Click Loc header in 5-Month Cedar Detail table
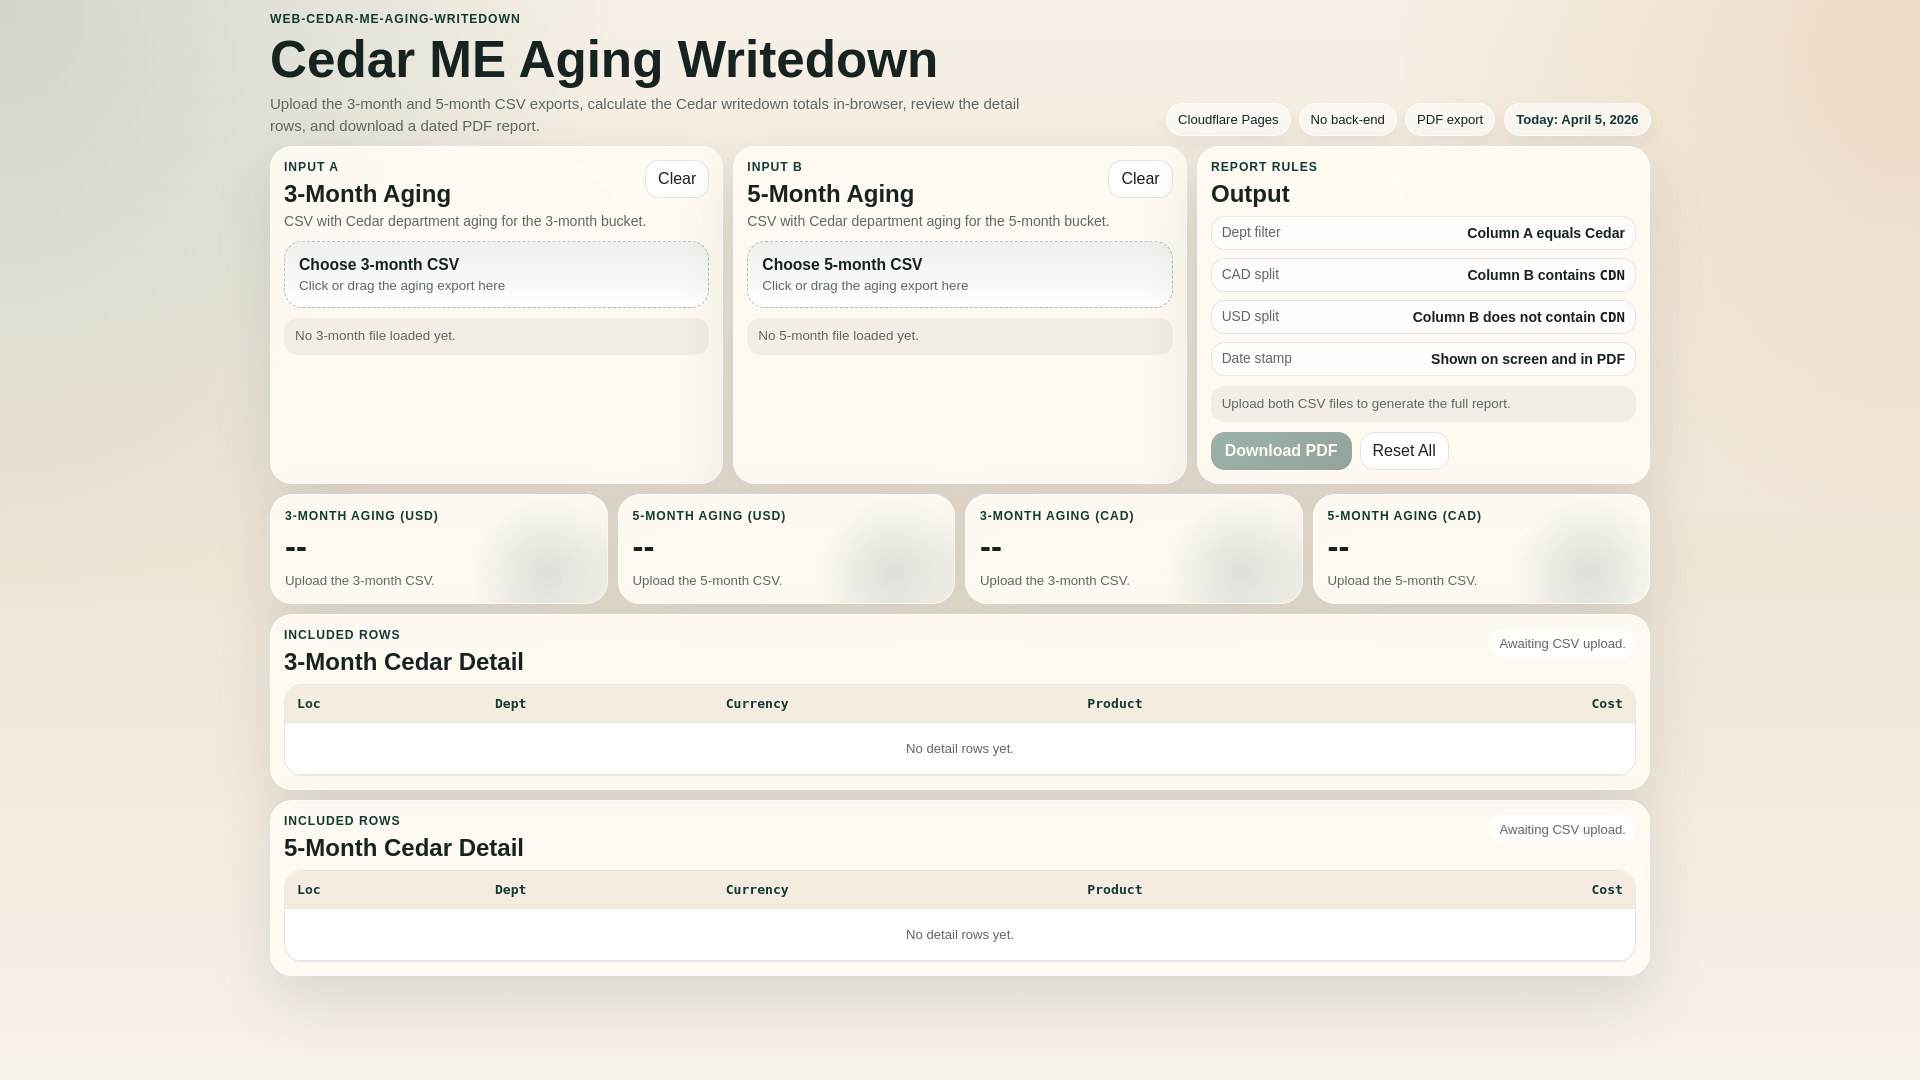 point(309,890)
